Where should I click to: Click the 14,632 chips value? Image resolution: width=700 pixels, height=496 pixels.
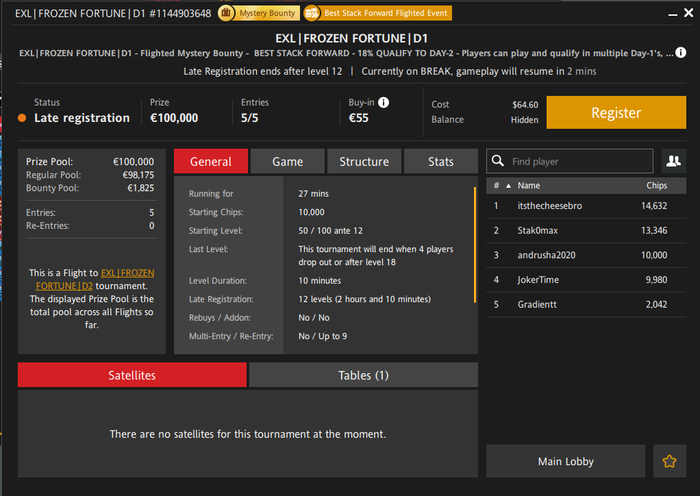(654, 206)
